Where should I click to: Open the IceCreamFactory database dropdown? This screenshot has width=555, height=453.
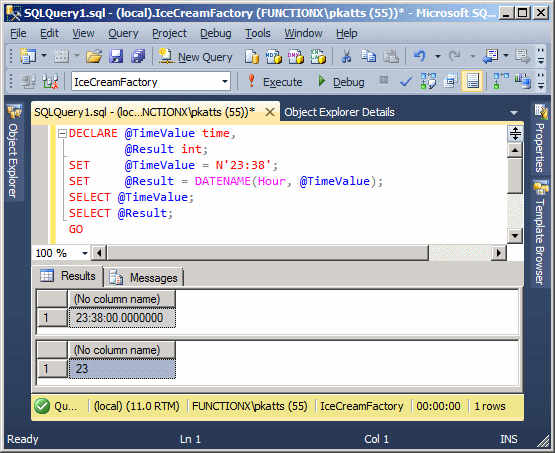224,82
